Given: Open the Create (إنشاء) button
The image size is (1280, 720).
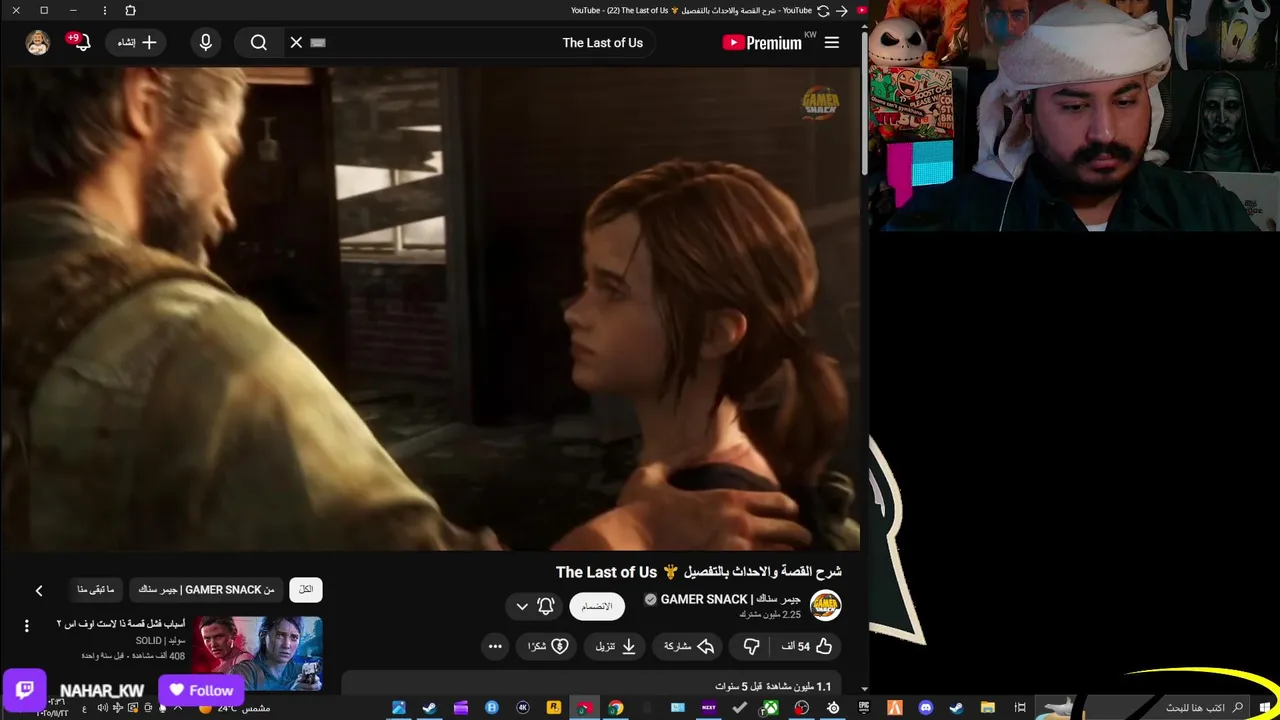Looking at the screenshot, I should click(137, 42).
